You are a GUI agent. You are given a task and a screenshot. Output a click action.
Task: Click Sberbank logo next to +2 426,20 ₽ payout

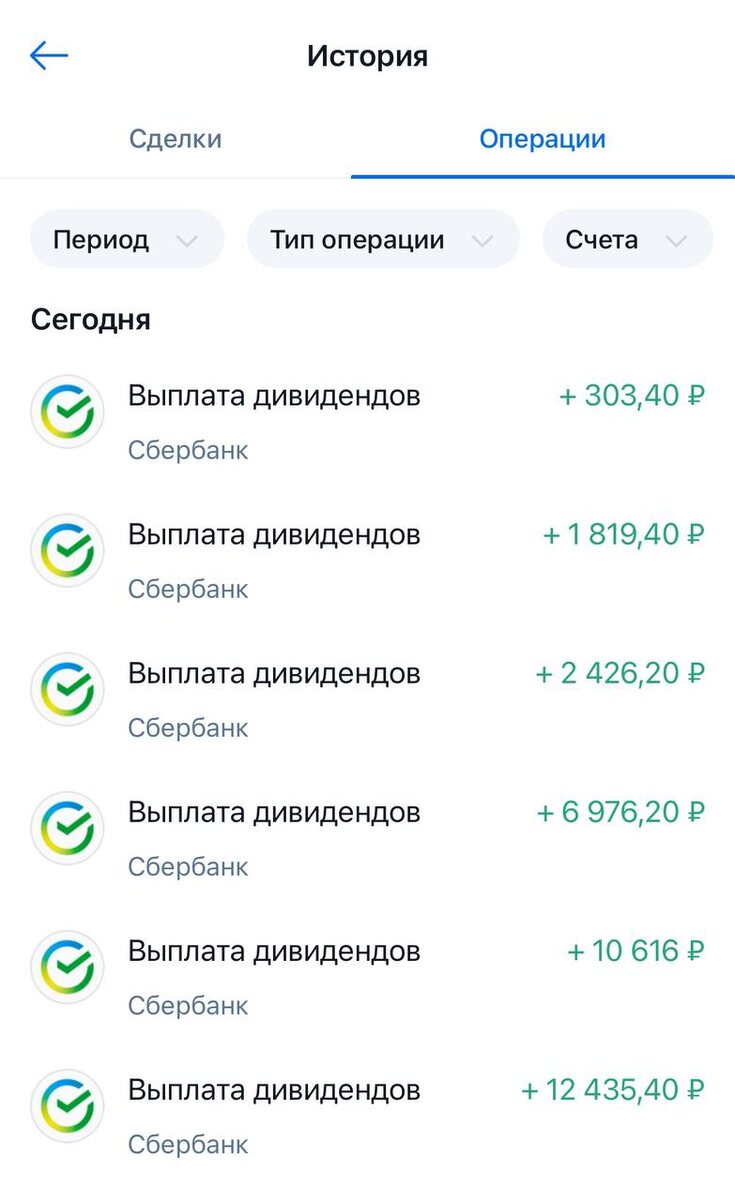coord(68,689)
